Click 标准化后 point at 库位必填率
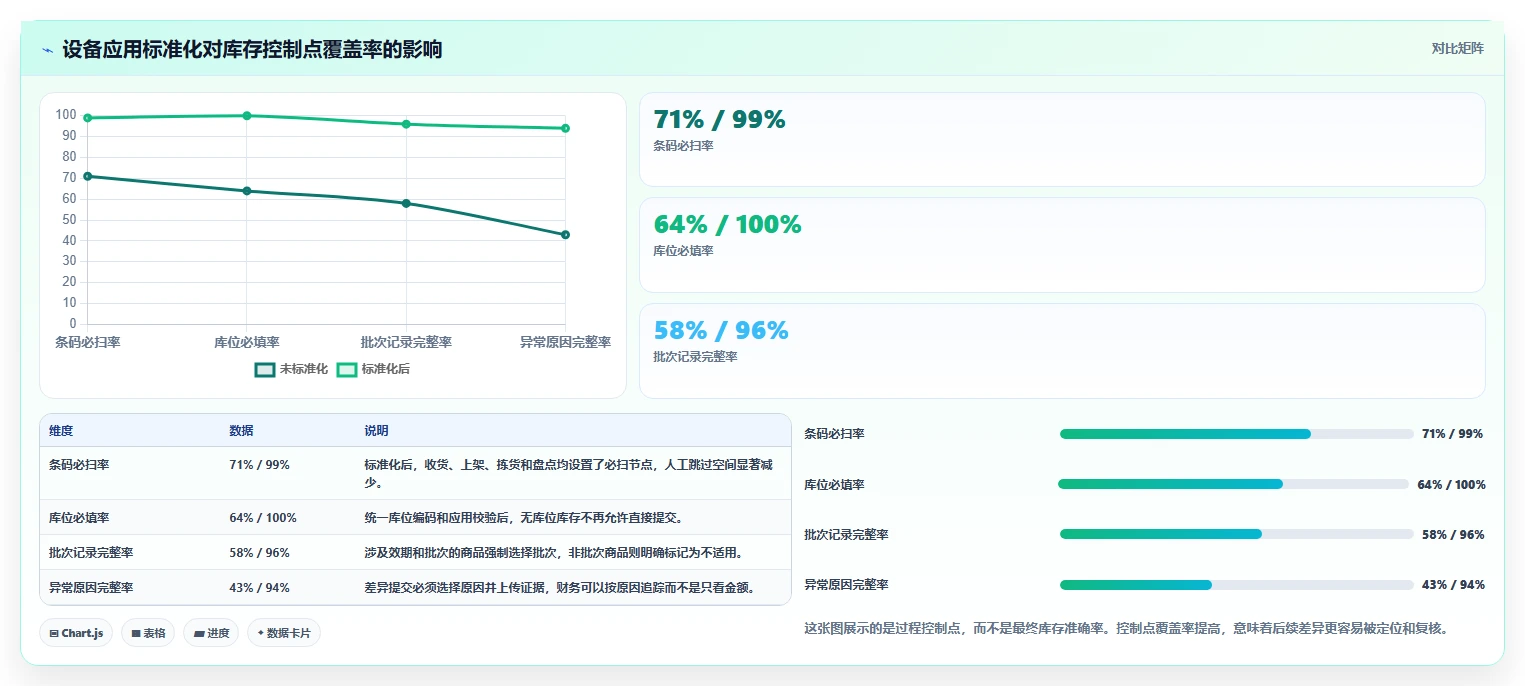Screen dimensions: 1525x686 [x=247, y=116]
